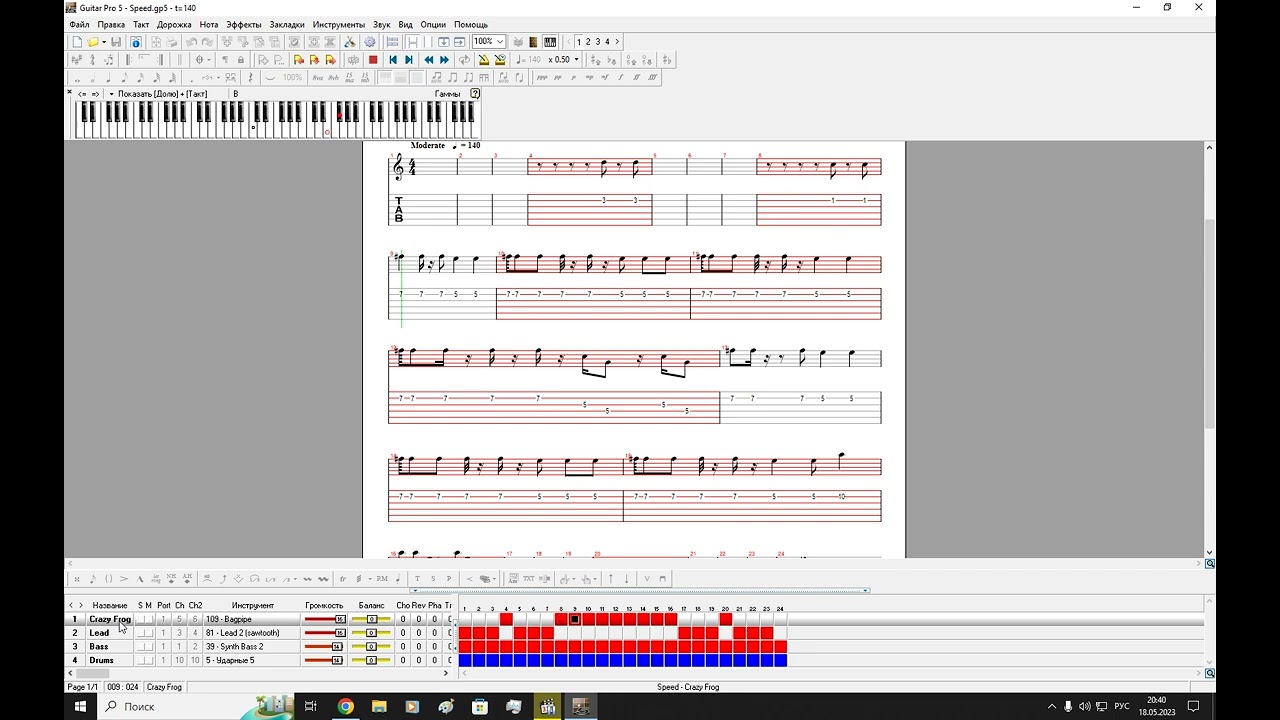
Task: Select the Drums track
Action: pos(101,660)
